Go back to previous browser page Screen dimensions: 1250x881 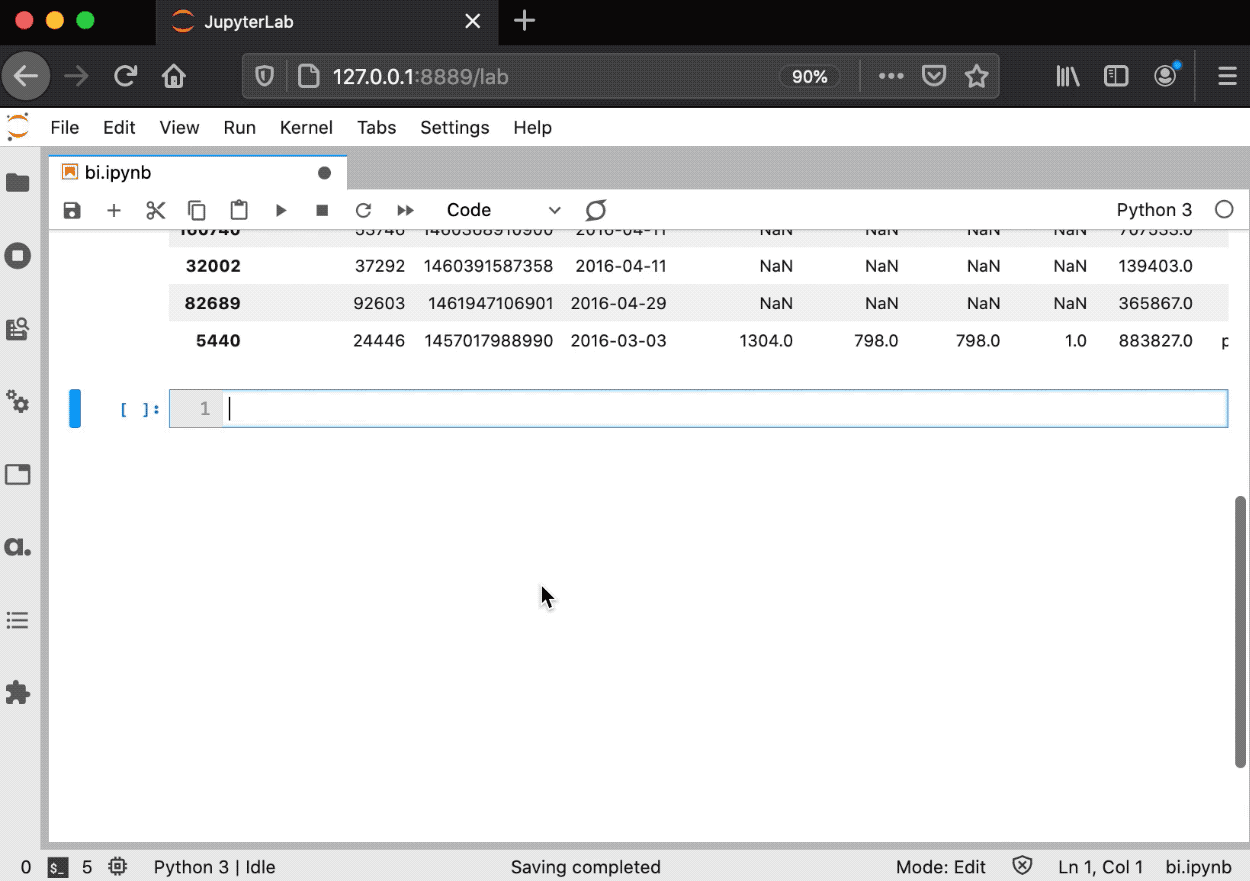tap(26, 76)
